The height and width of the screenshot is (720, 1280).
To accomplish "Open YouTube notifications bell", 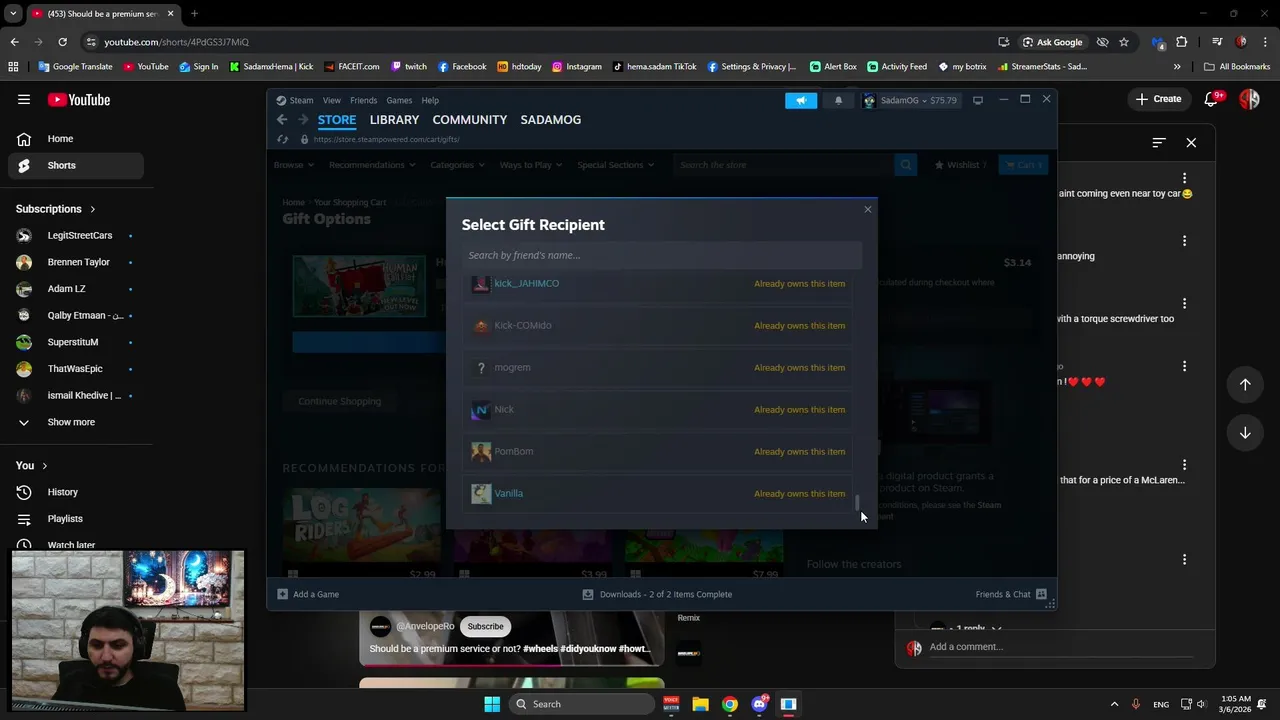I will coord(1212,99).
